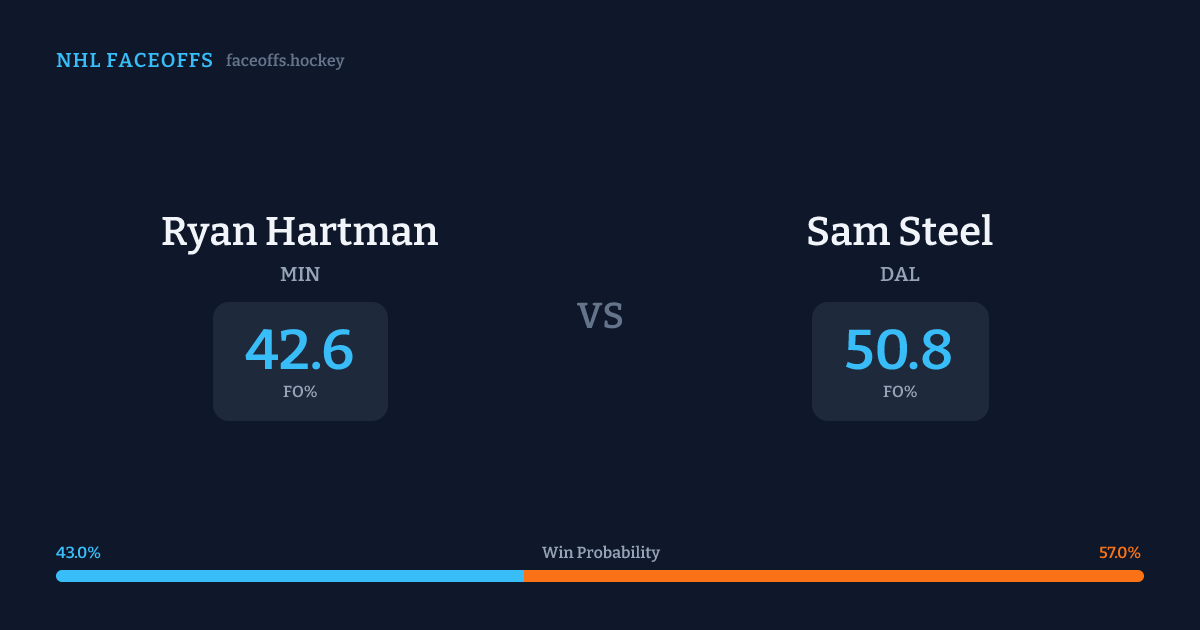Image resolution: width=1200 pixels, height=630 pixels.
Task: Click the VS text between players
Action: [x=600, y=316]
